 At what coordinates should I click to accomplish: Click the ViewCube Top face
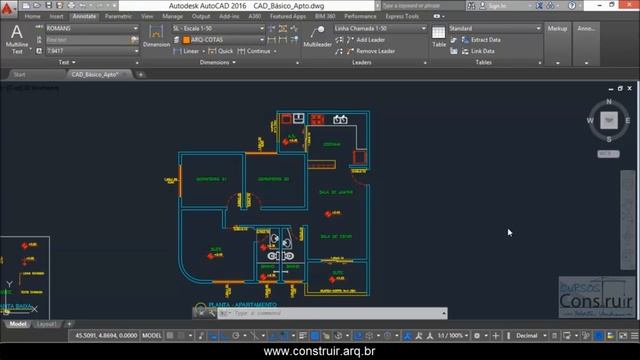coord(609,120)
